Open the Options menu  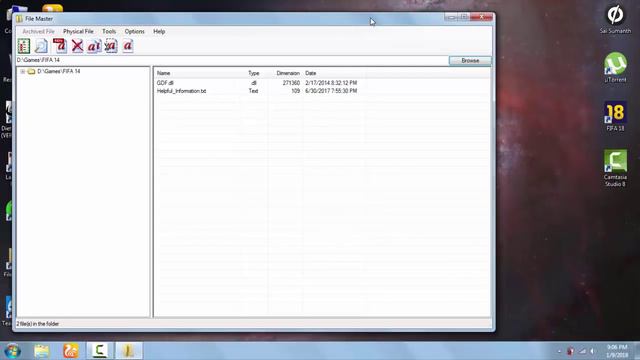tap(134, 31)
